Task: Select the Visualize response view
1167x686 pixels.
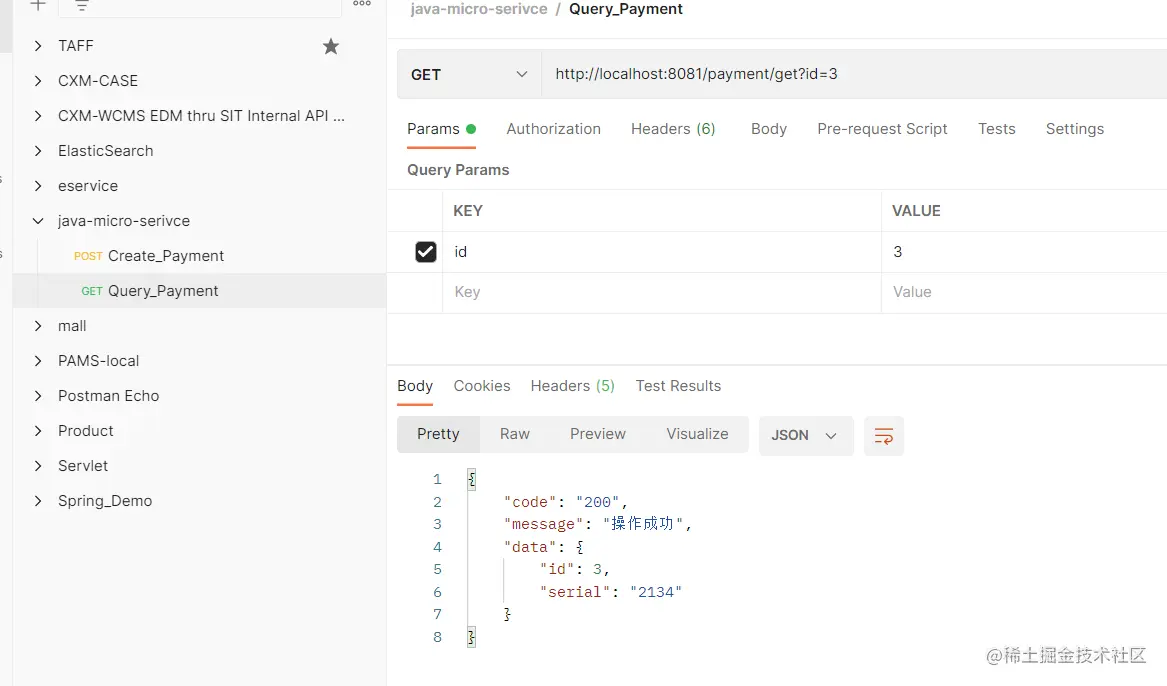Action: [697, 434]
